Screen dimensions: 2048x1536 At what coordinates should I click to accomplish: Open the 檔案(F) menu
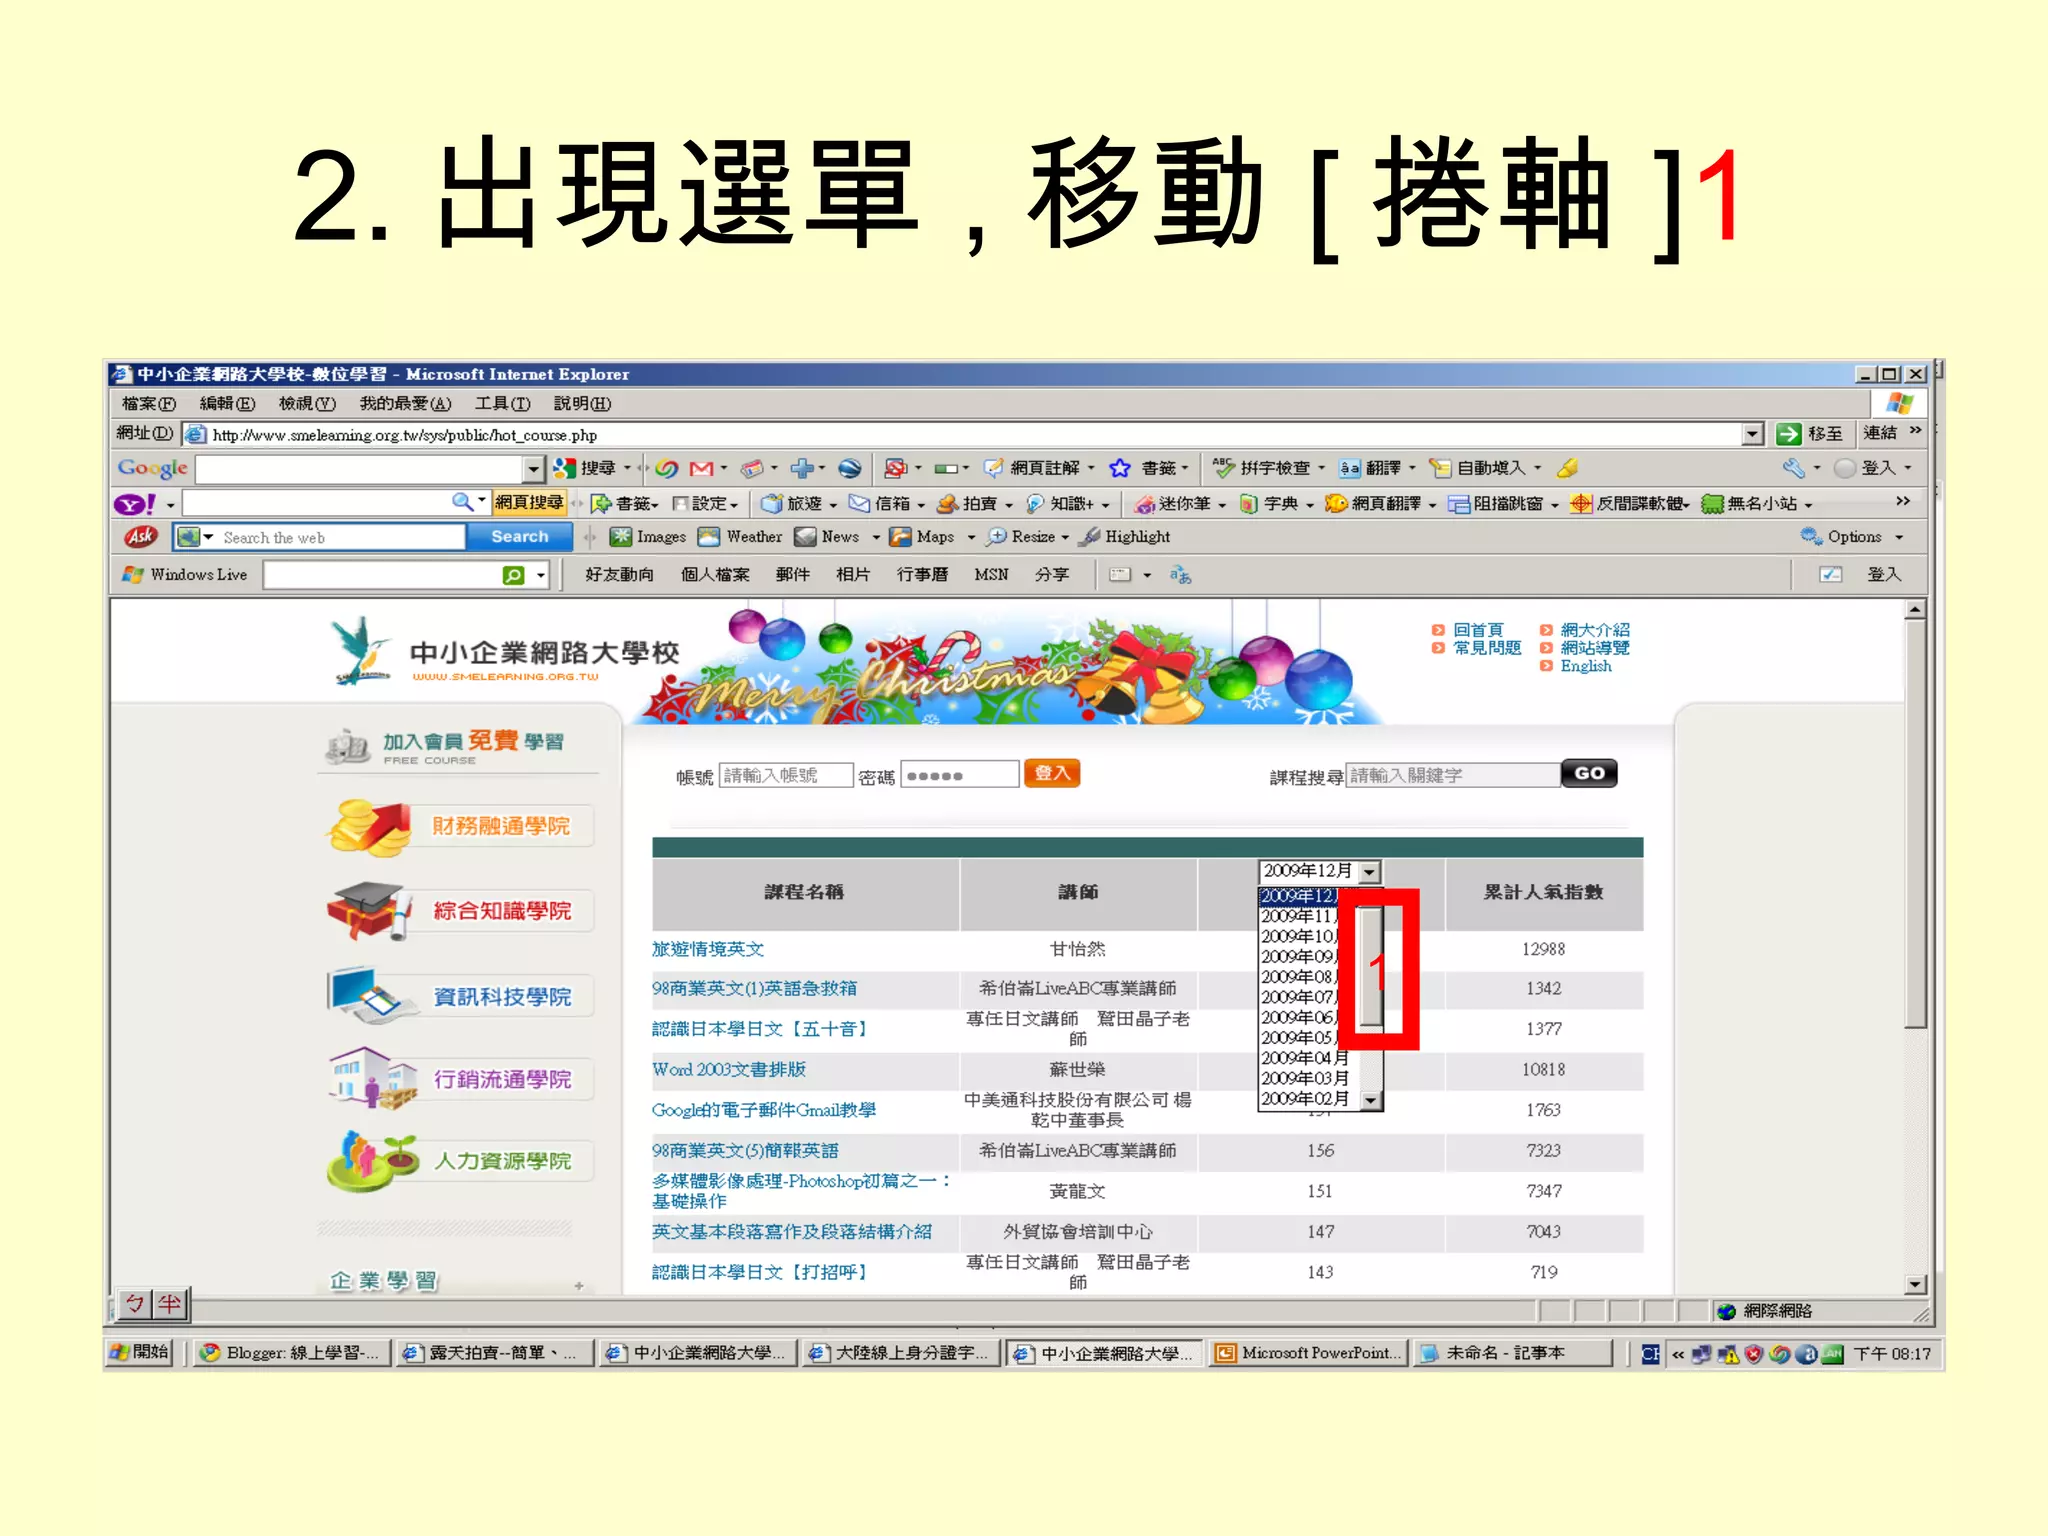pos(149,404)
